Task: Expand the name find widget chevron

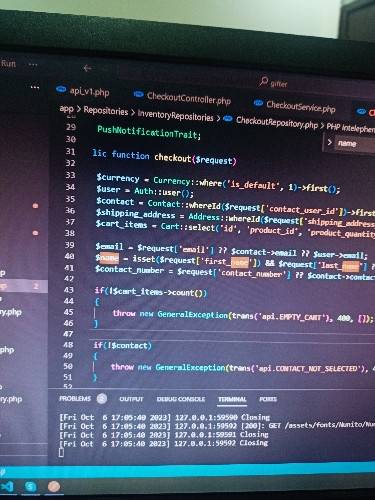Action: point(329,142)
